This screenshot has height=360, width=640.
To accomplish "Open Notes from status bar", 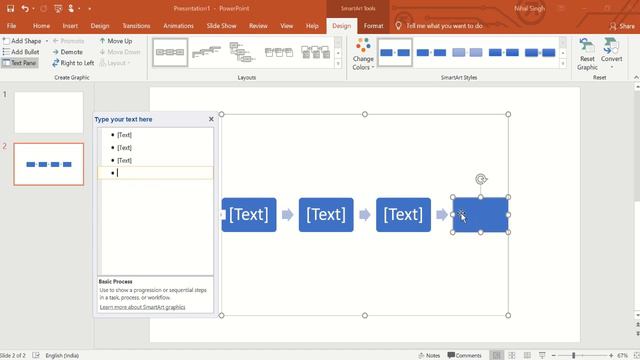I will [x=429, y=356].
